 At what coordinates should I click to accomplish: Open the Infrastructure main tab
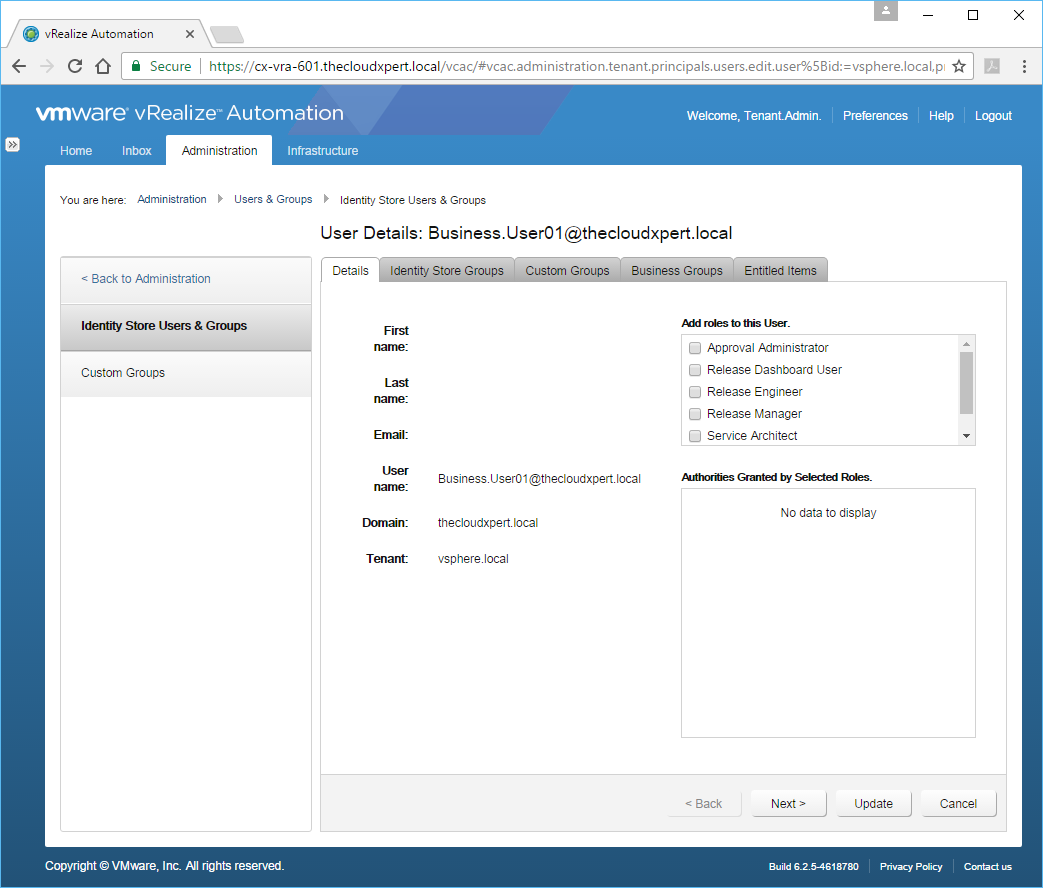click(322, 151)
